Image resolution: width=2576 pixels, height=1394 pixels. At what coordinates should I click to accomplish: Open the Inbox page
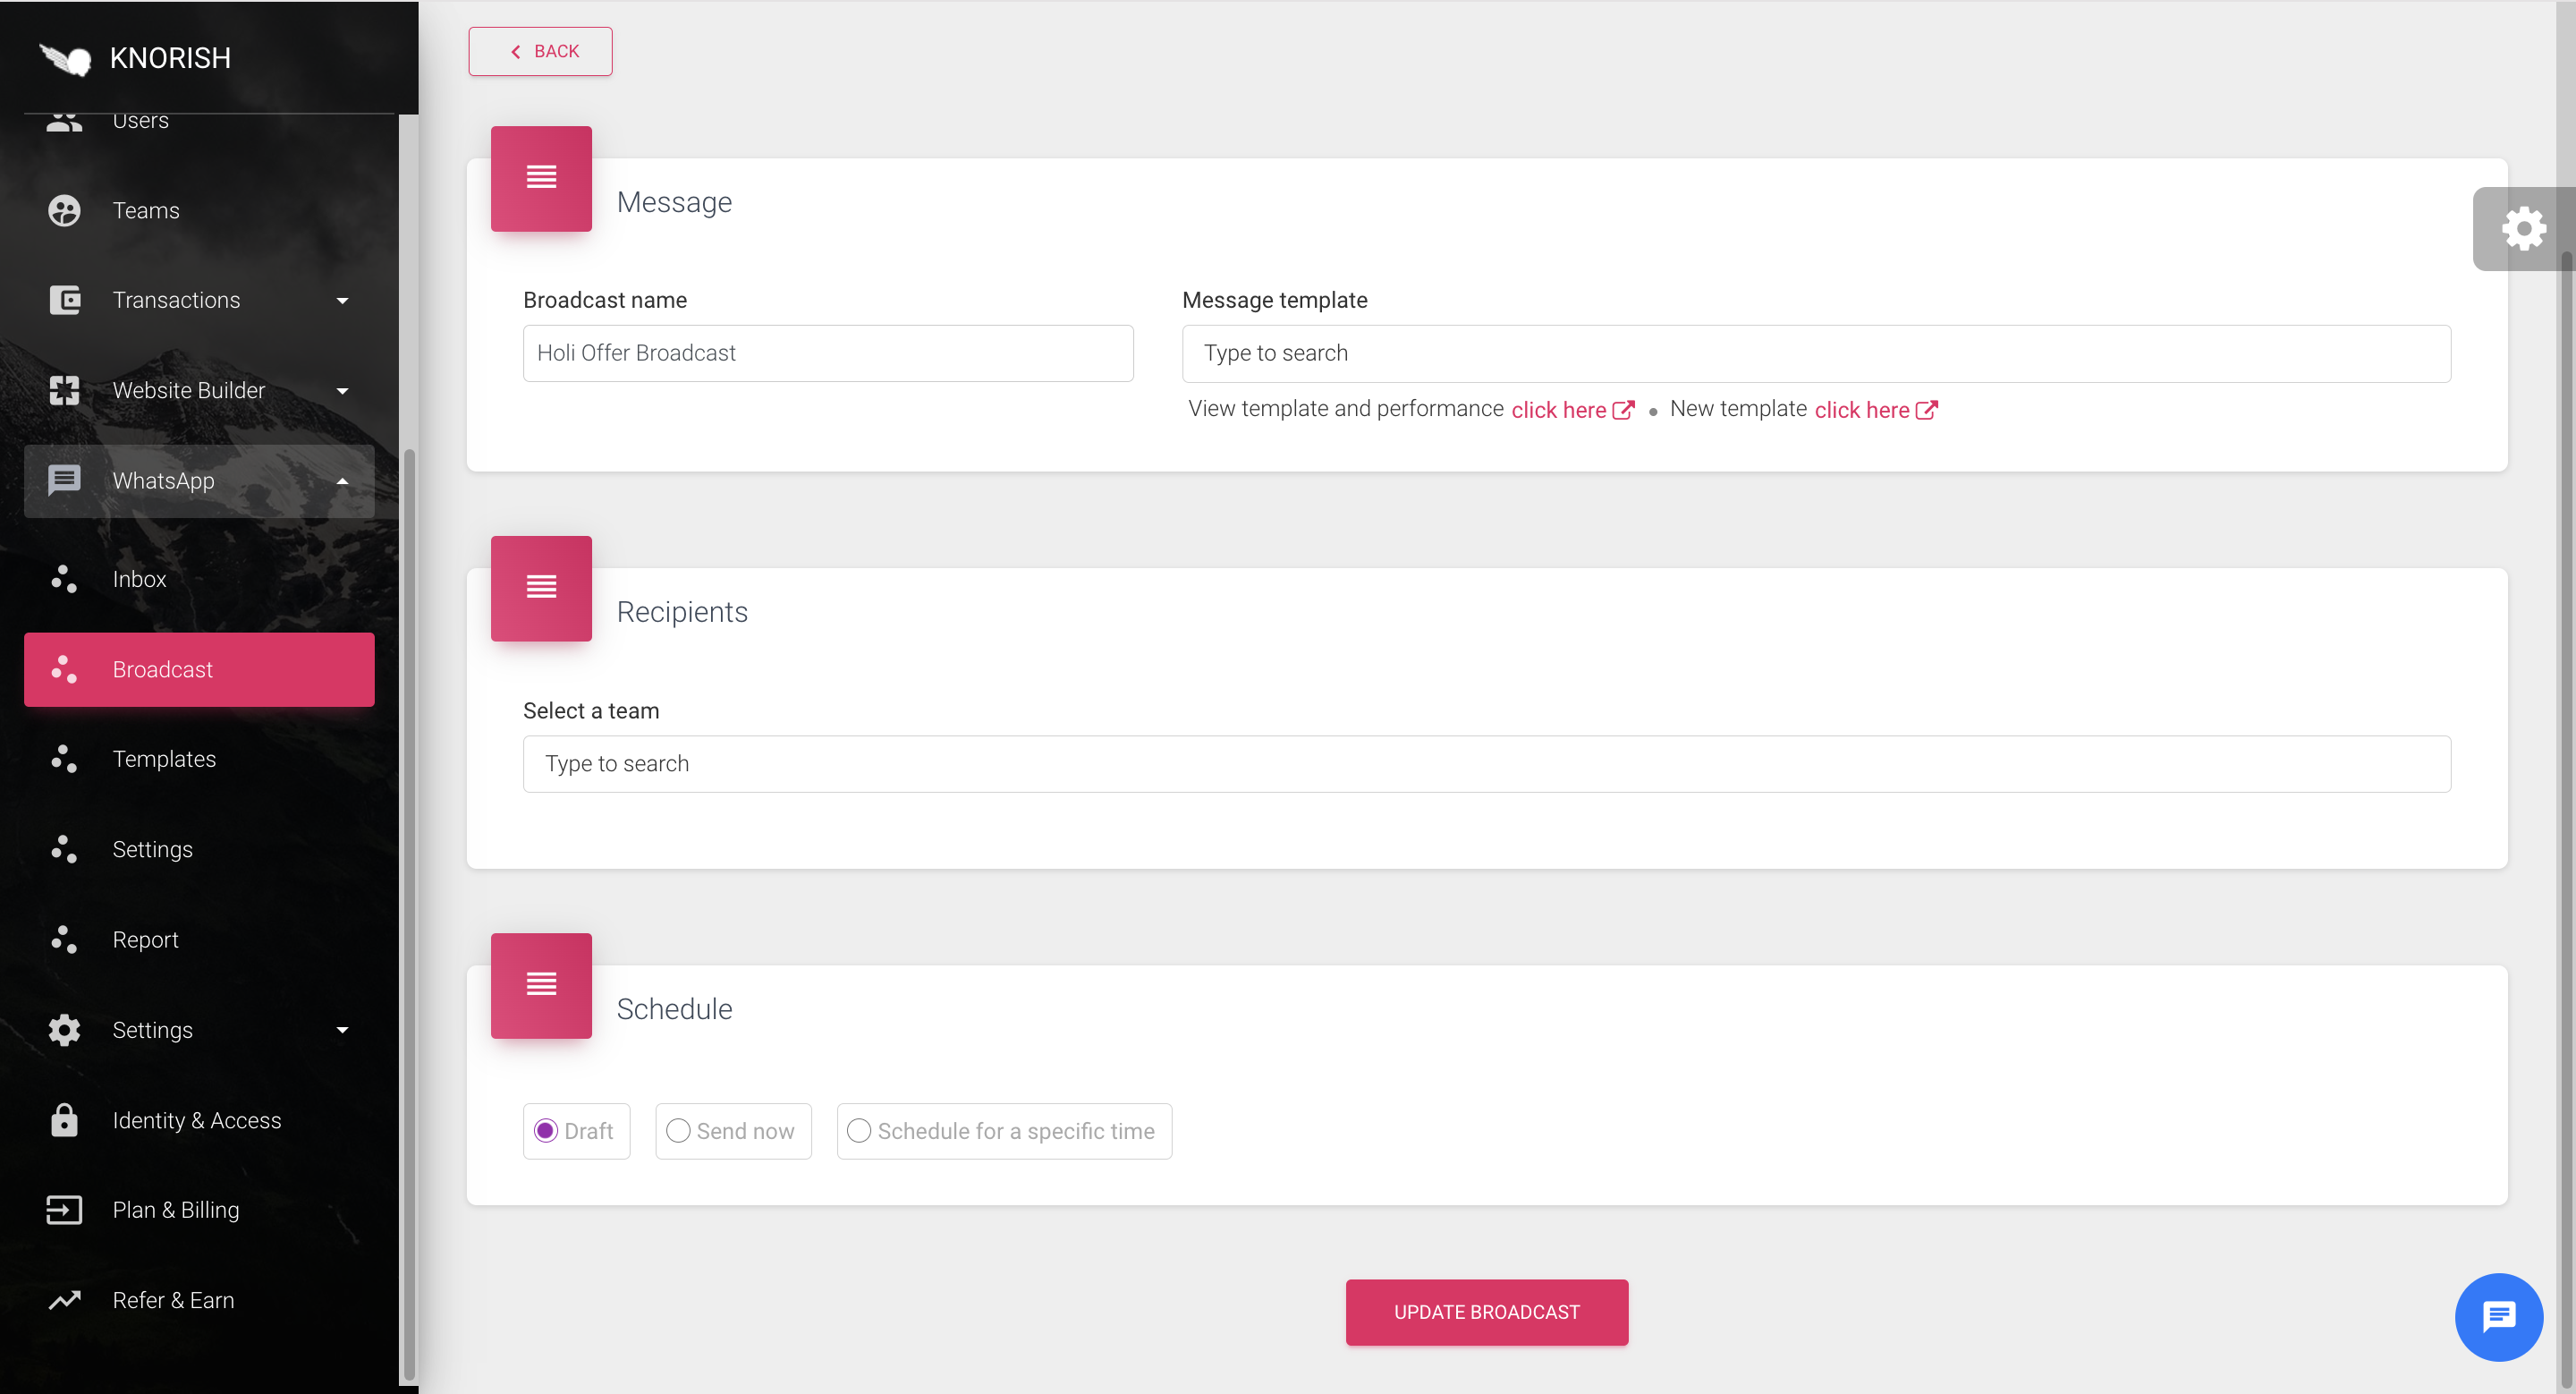(199, 579)
